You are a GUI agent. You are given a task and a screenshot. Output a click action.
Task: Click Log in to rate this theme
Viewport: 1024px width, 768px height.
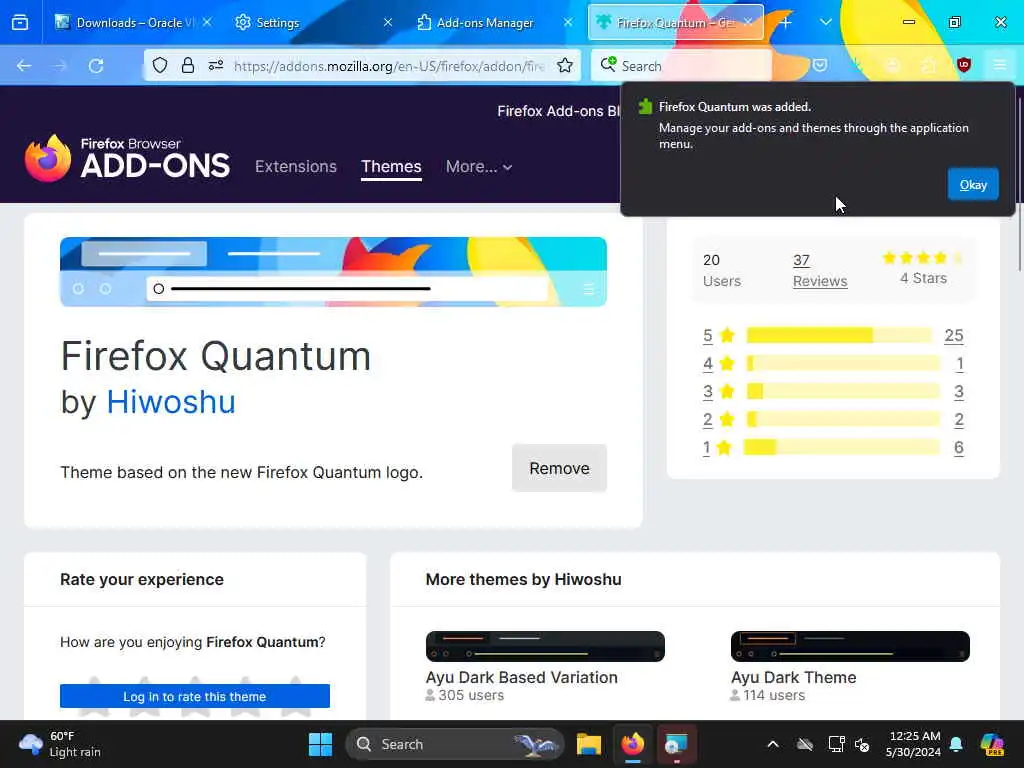tap(195, 696)
